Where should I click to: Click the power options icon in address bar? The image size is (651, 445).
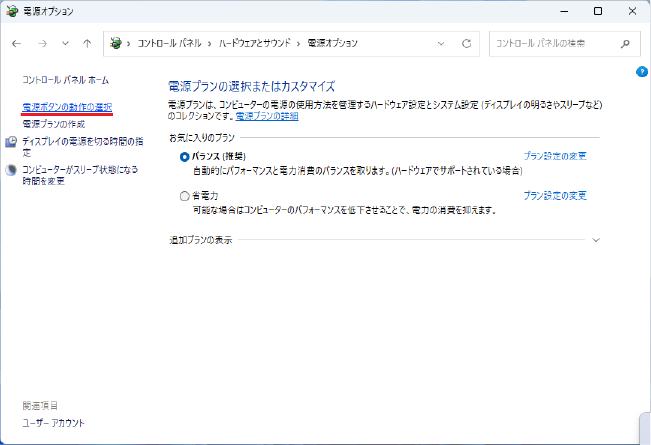pyautogui.click(x=116, y=43)
